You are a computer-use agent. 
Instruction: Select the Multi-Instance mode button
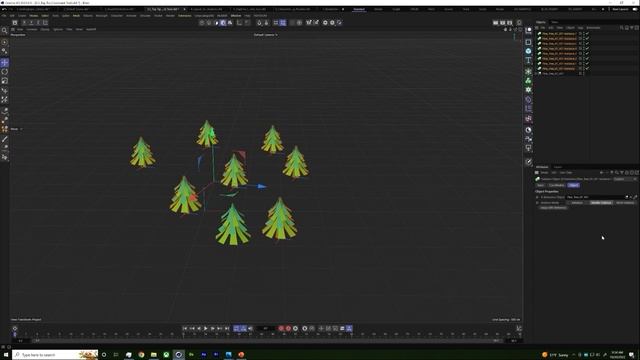(x=625, y=202)
